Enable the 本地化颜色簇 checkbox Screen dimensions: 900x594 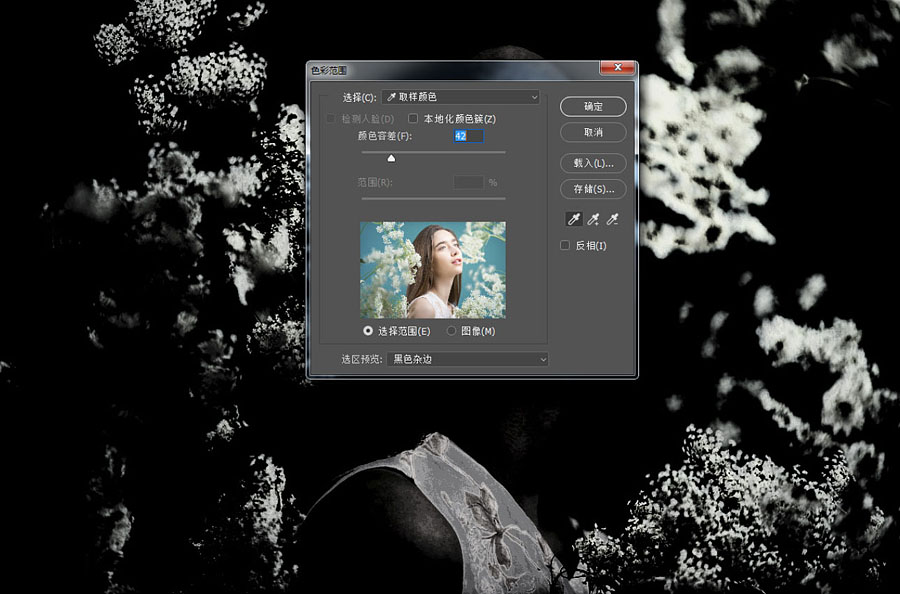[x=413, y=118]
